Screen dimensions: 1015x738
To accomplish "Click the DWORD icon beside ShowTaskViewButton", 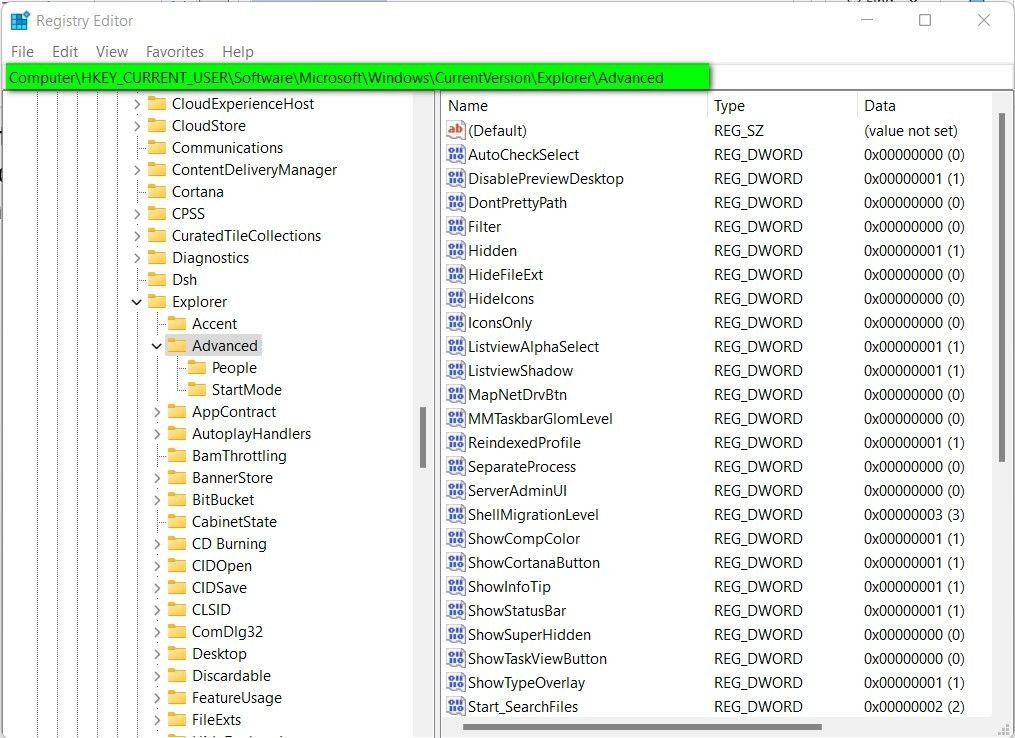I will click(456, 658).
